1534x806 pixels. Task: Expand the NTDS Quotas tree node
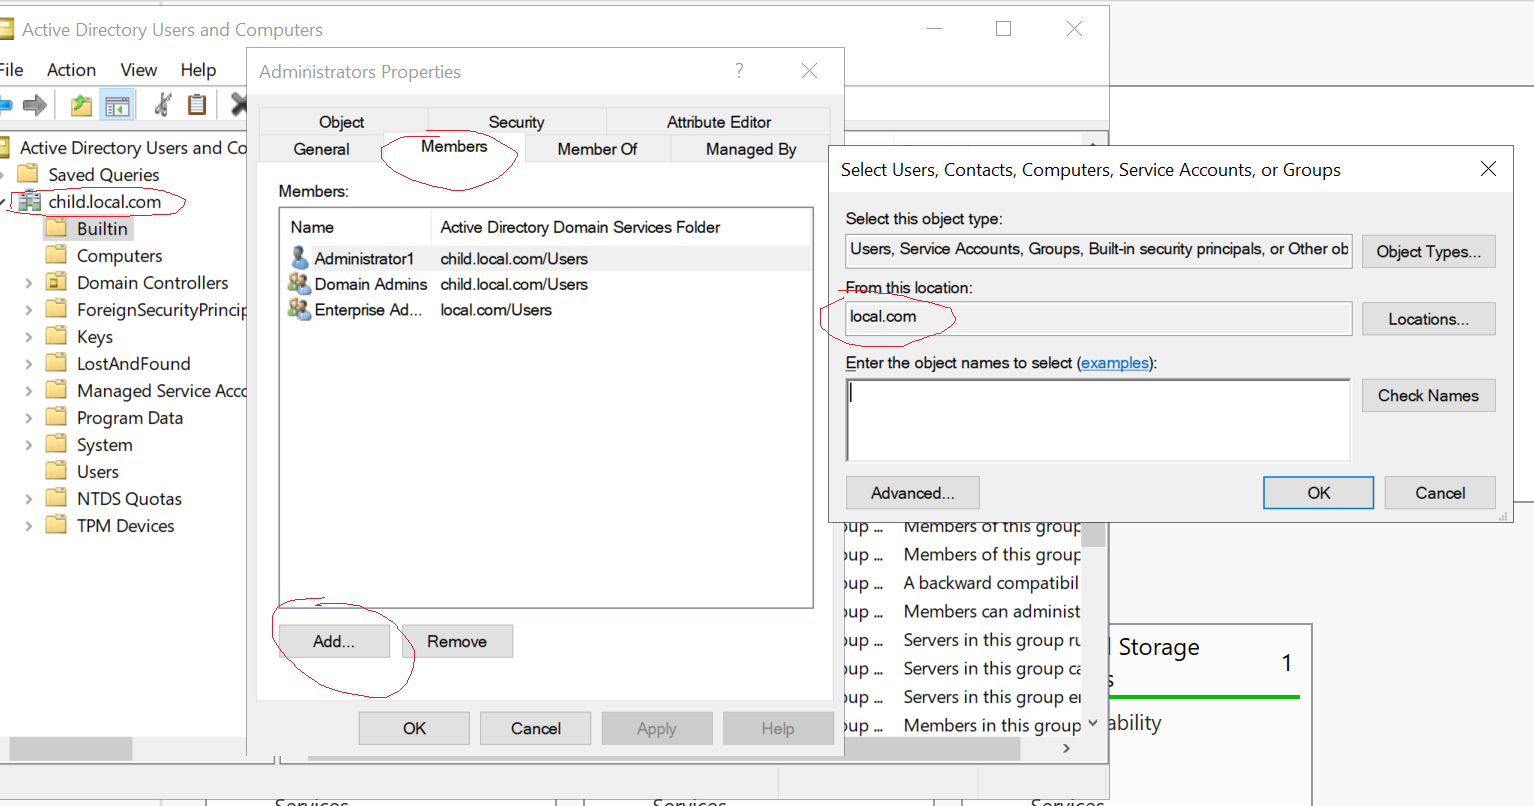28,499
